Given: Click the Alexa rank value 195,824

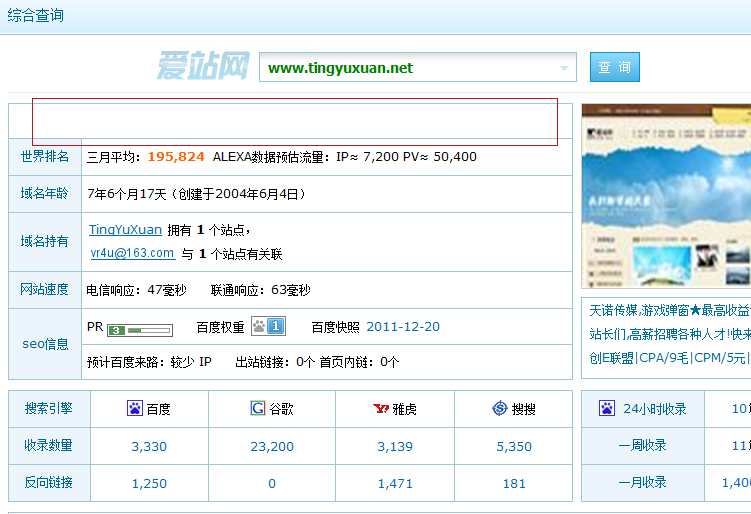Looking at the screenshot, I should click(176, 157).
